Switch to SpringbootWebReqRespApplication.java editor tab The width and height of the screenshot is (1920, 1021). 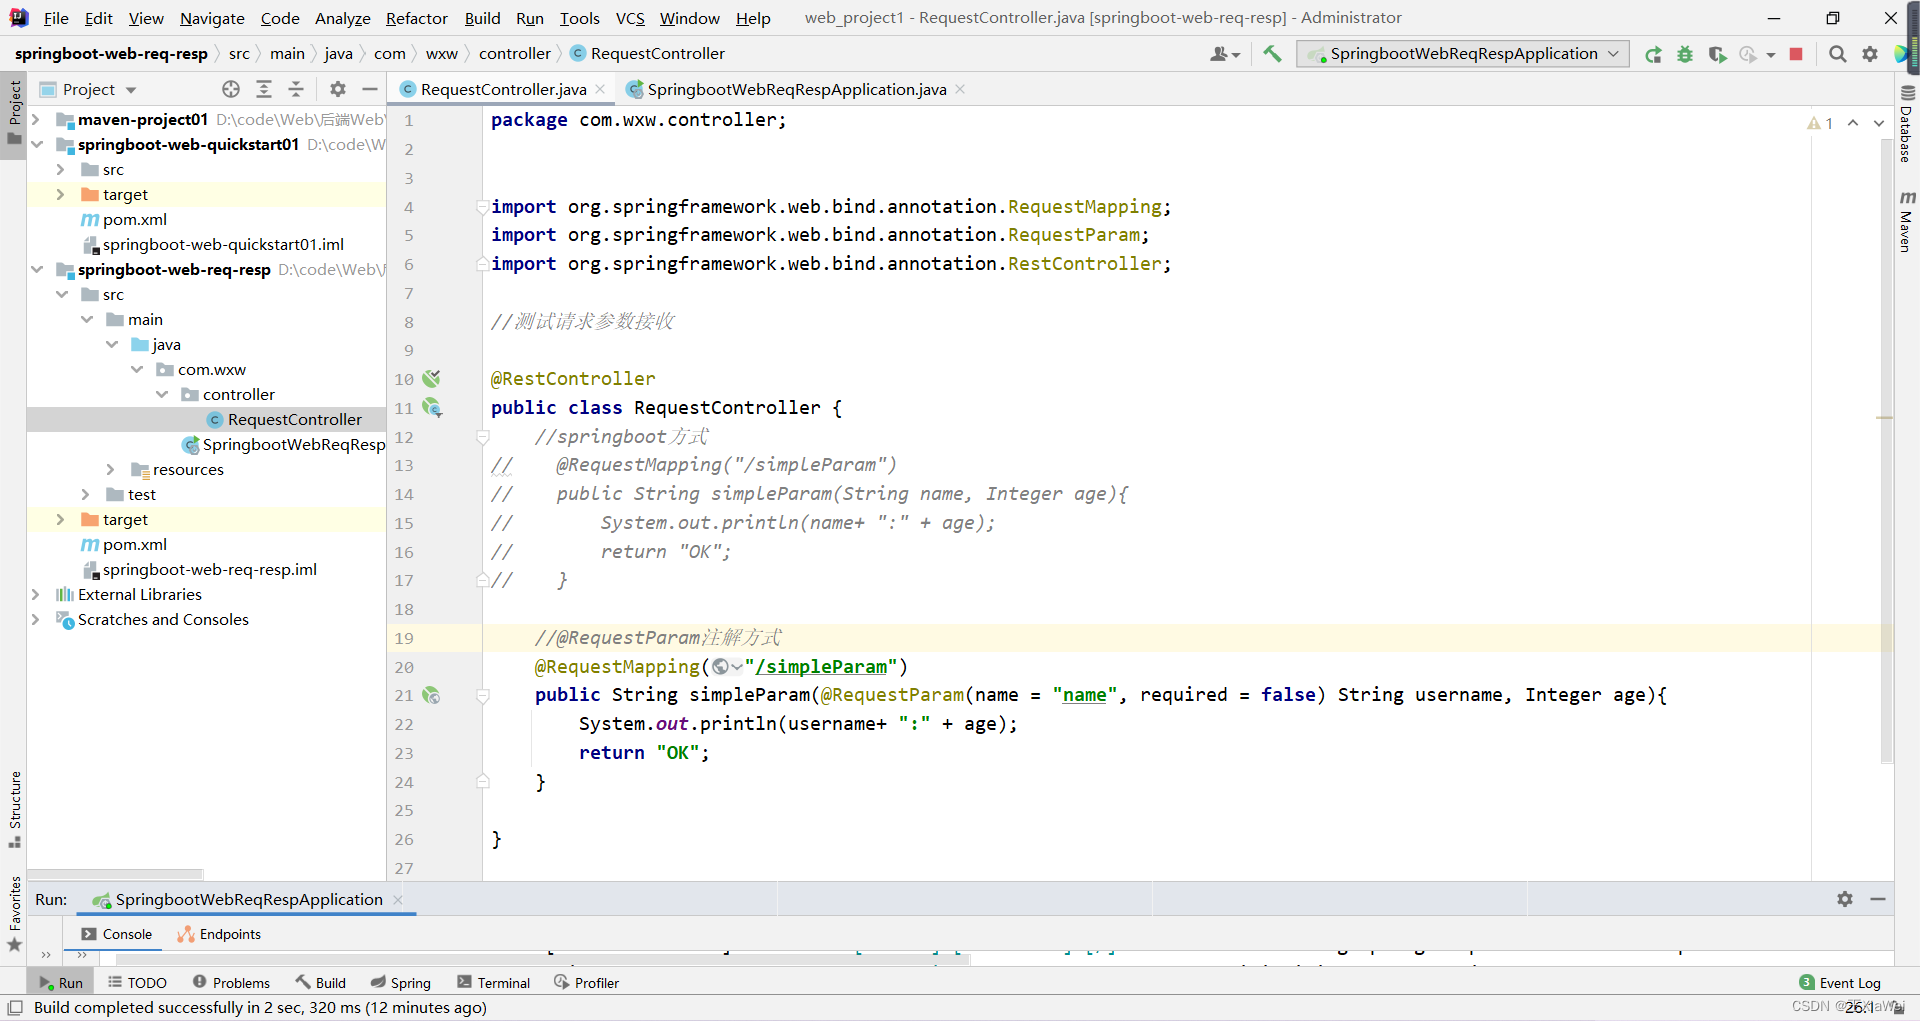(x=796, y=89)
